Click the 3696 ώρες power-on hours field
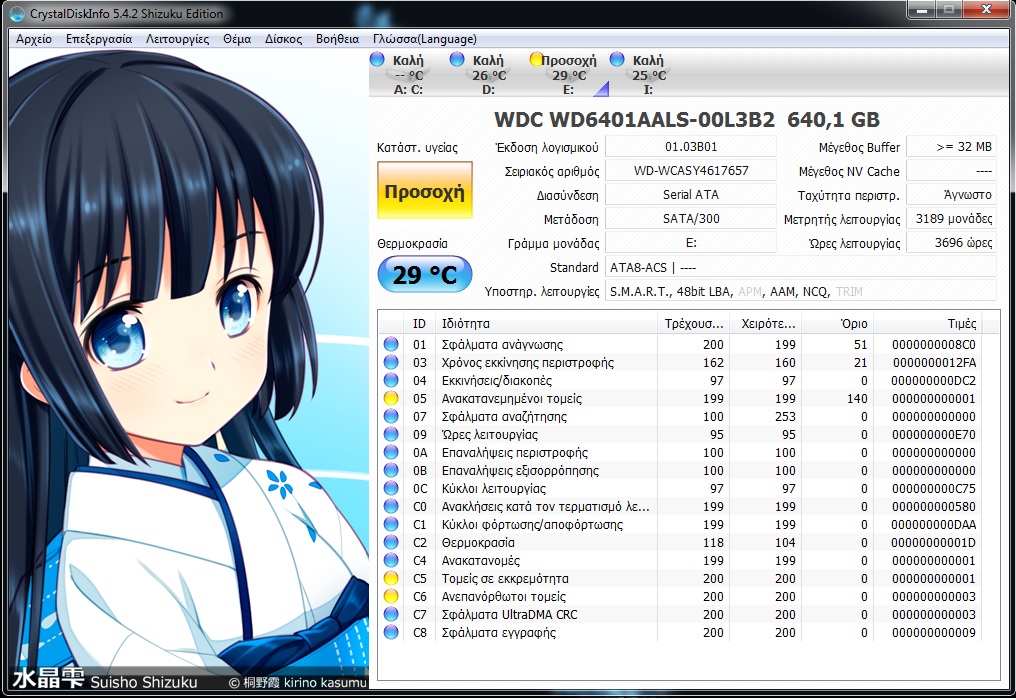Image resolution: width=1016 pixels, height=700 pixels. pos(951,242)
